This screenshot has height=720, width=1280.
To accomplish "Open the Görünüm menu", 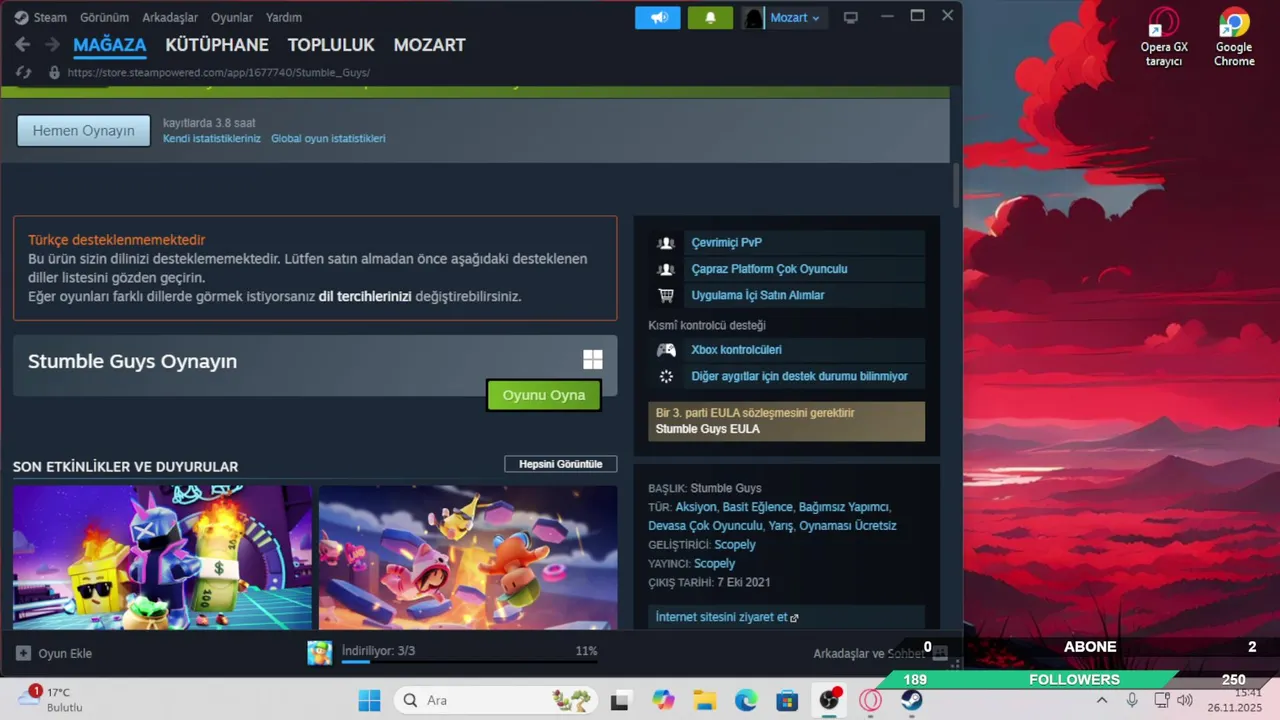I will (104, 17).
